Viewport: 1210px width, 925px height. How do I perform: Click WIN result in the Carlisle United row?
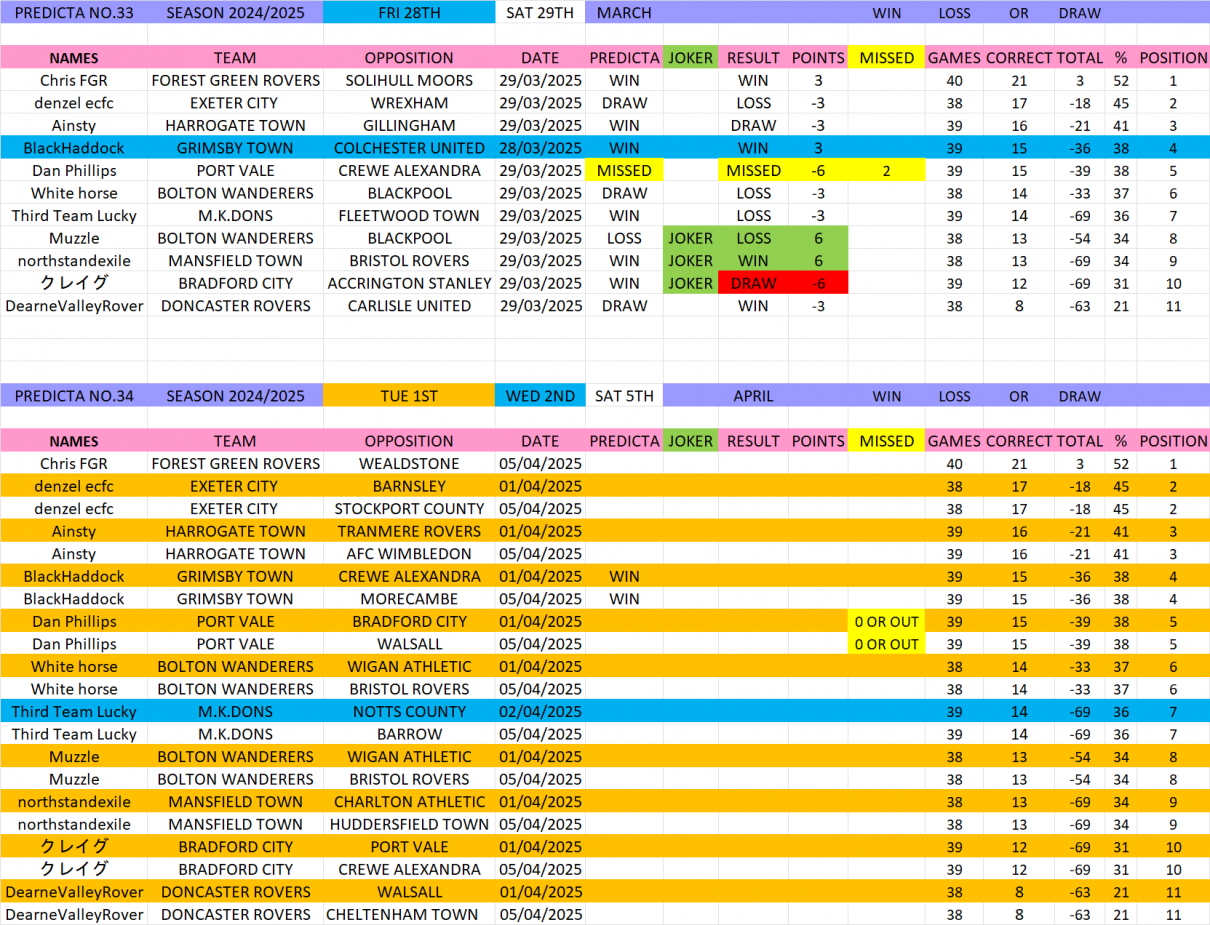tap(753, 306)
